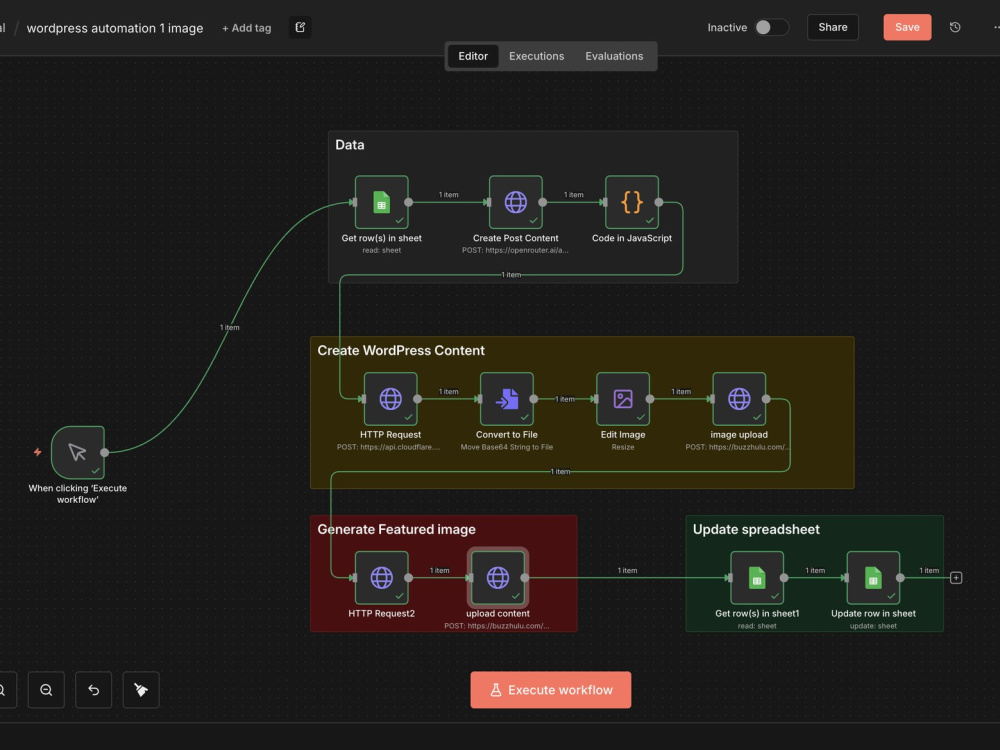Image resolution: width=1000 pixels, height=750 pixels.
Task: Add a node after Update row in sheet
Action: 955,578
